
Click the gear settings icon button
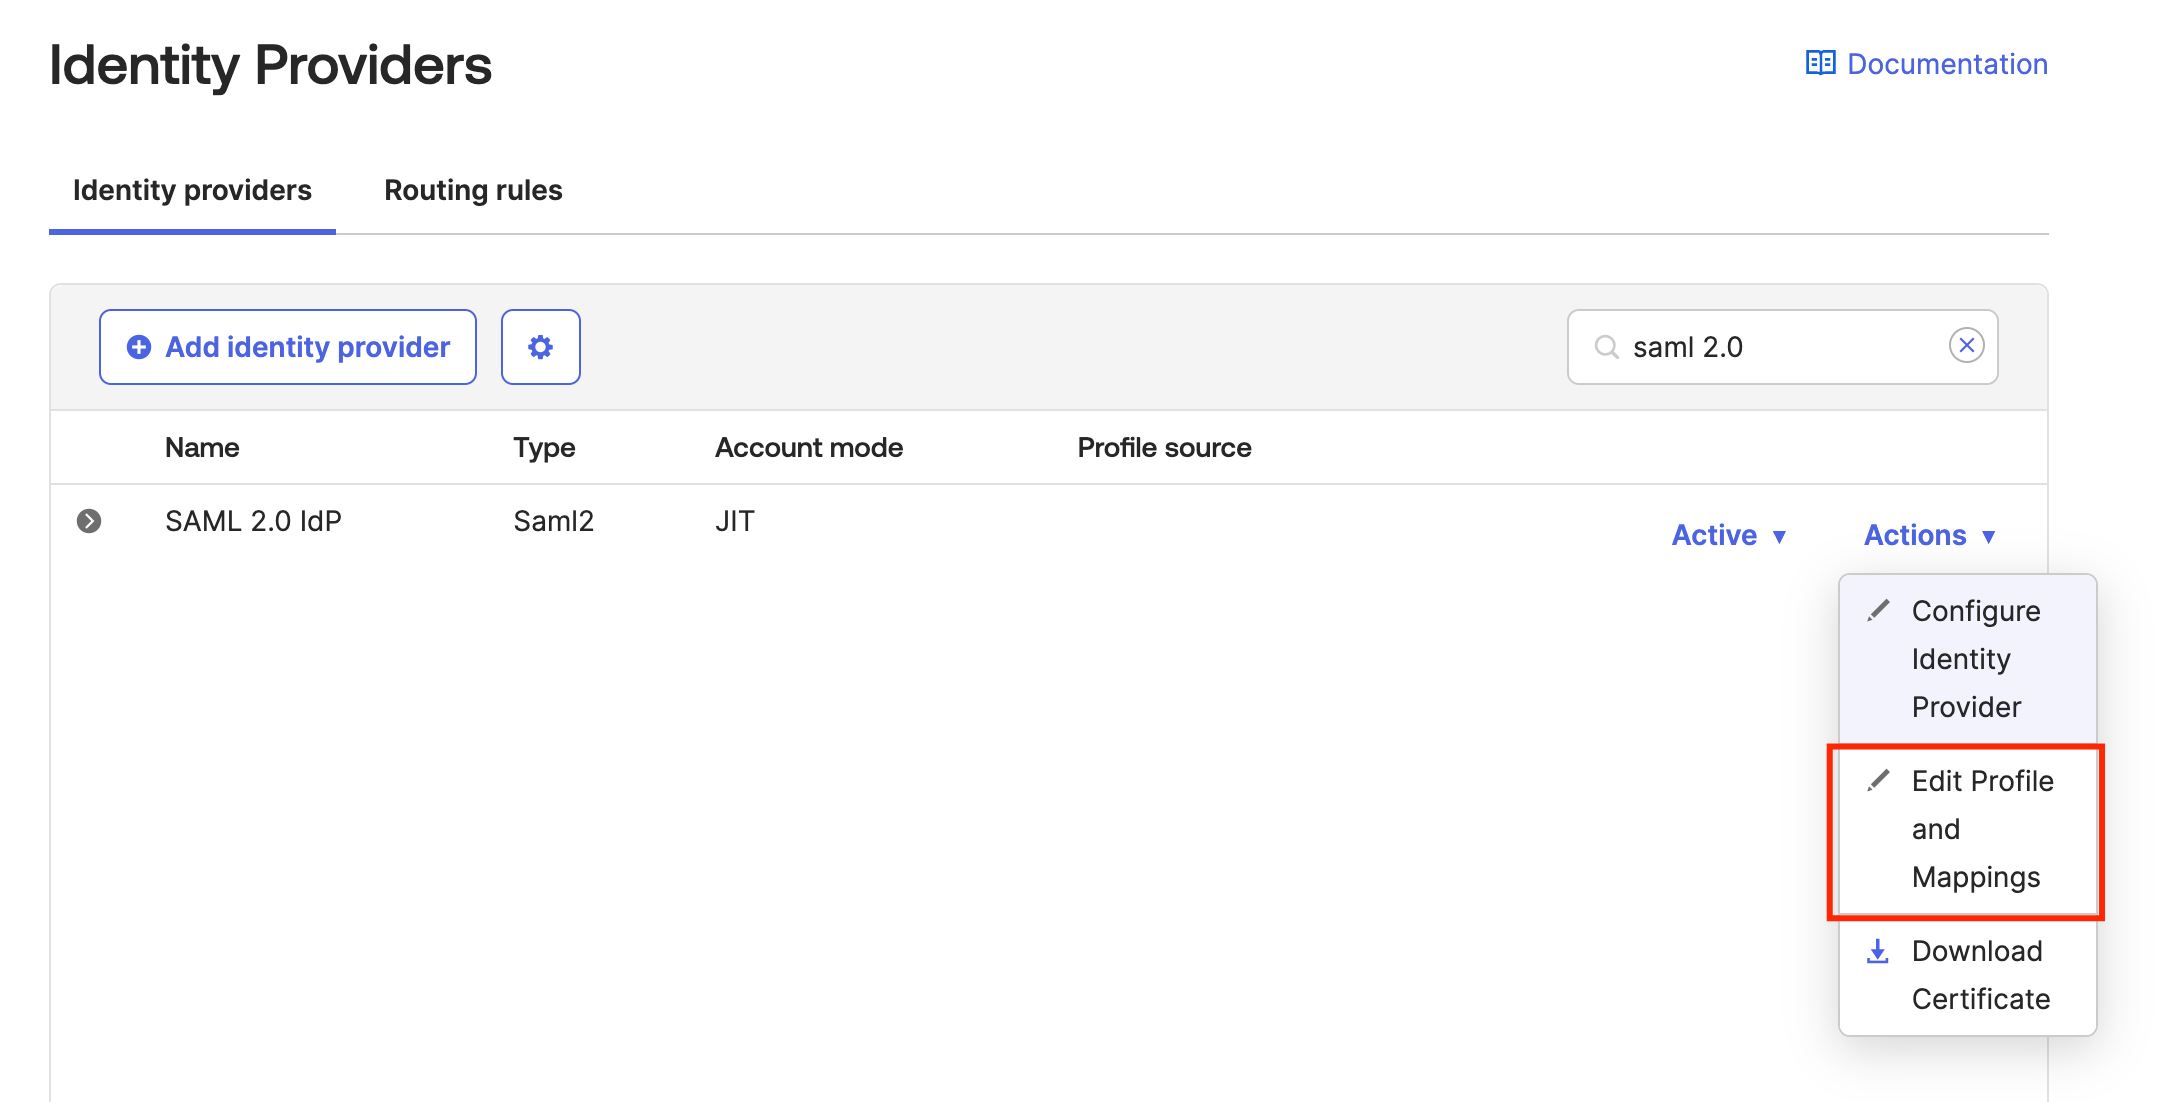[x=540, y=347]
